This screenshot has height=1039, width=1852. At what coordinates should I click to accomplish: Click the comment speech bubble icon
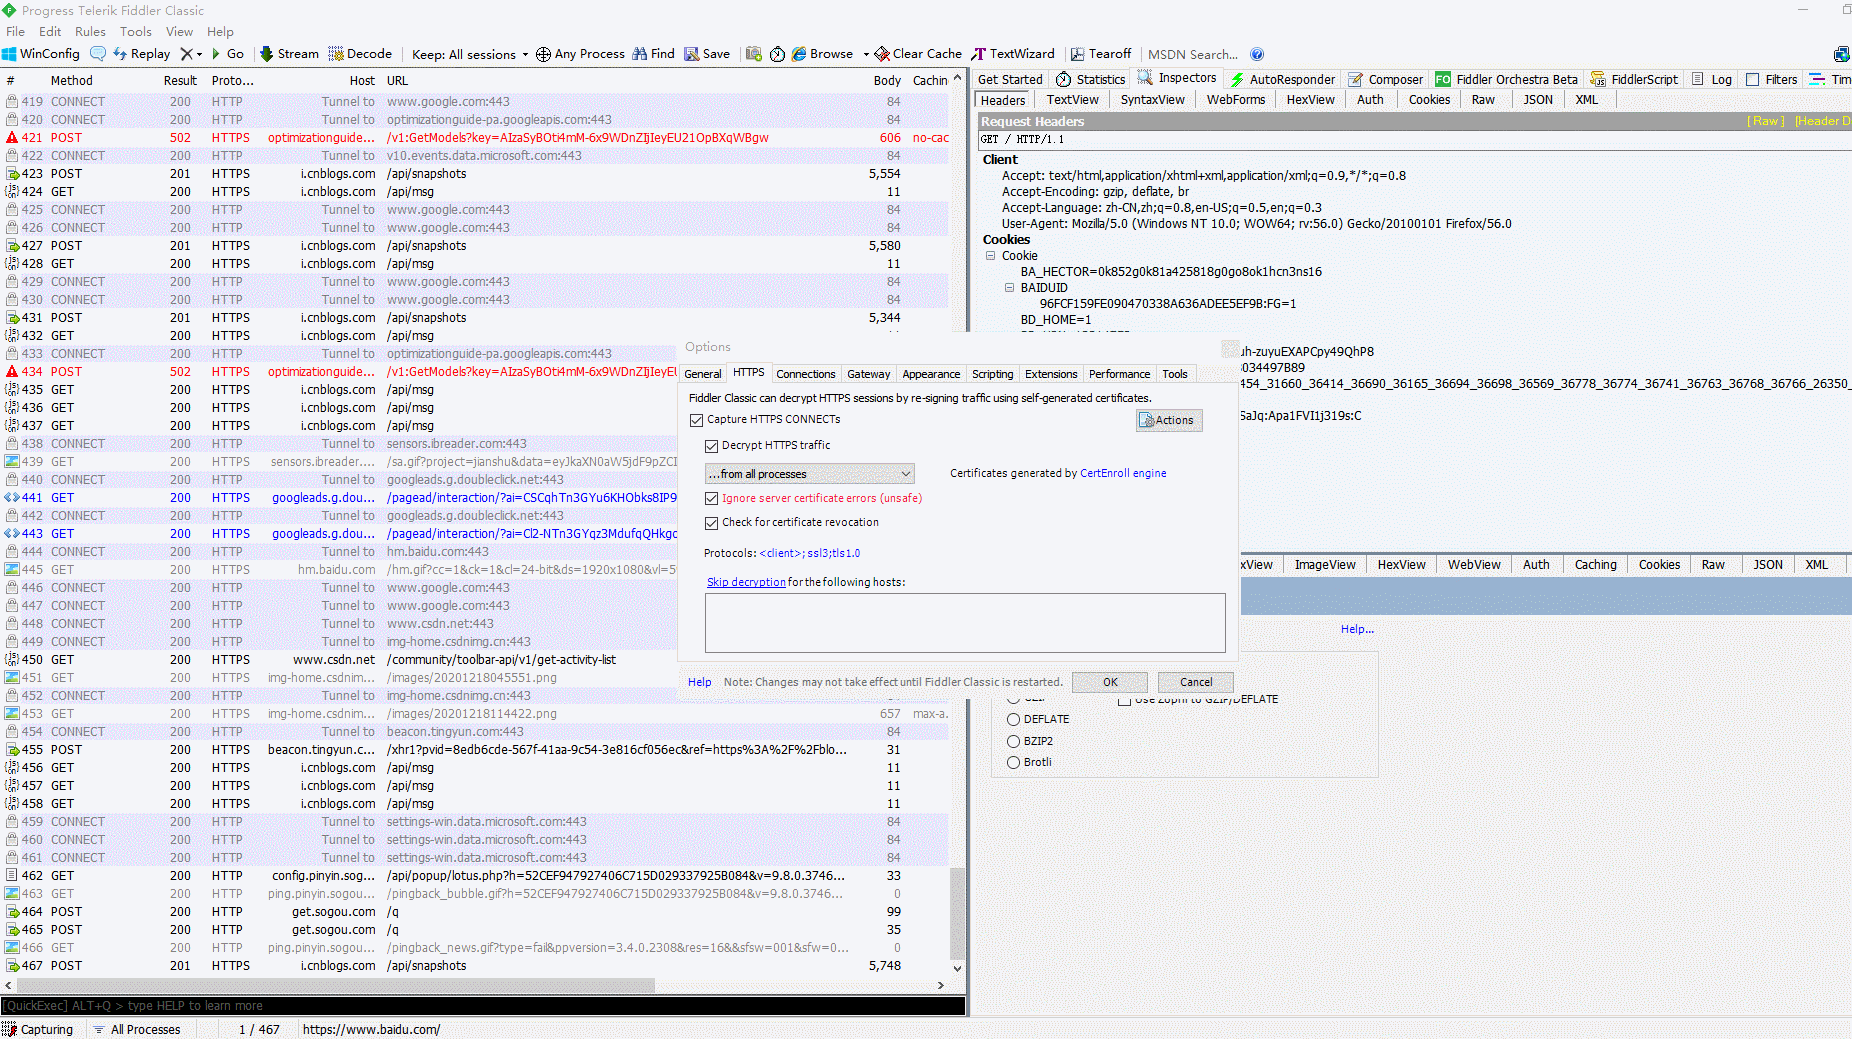coord(97,54)
